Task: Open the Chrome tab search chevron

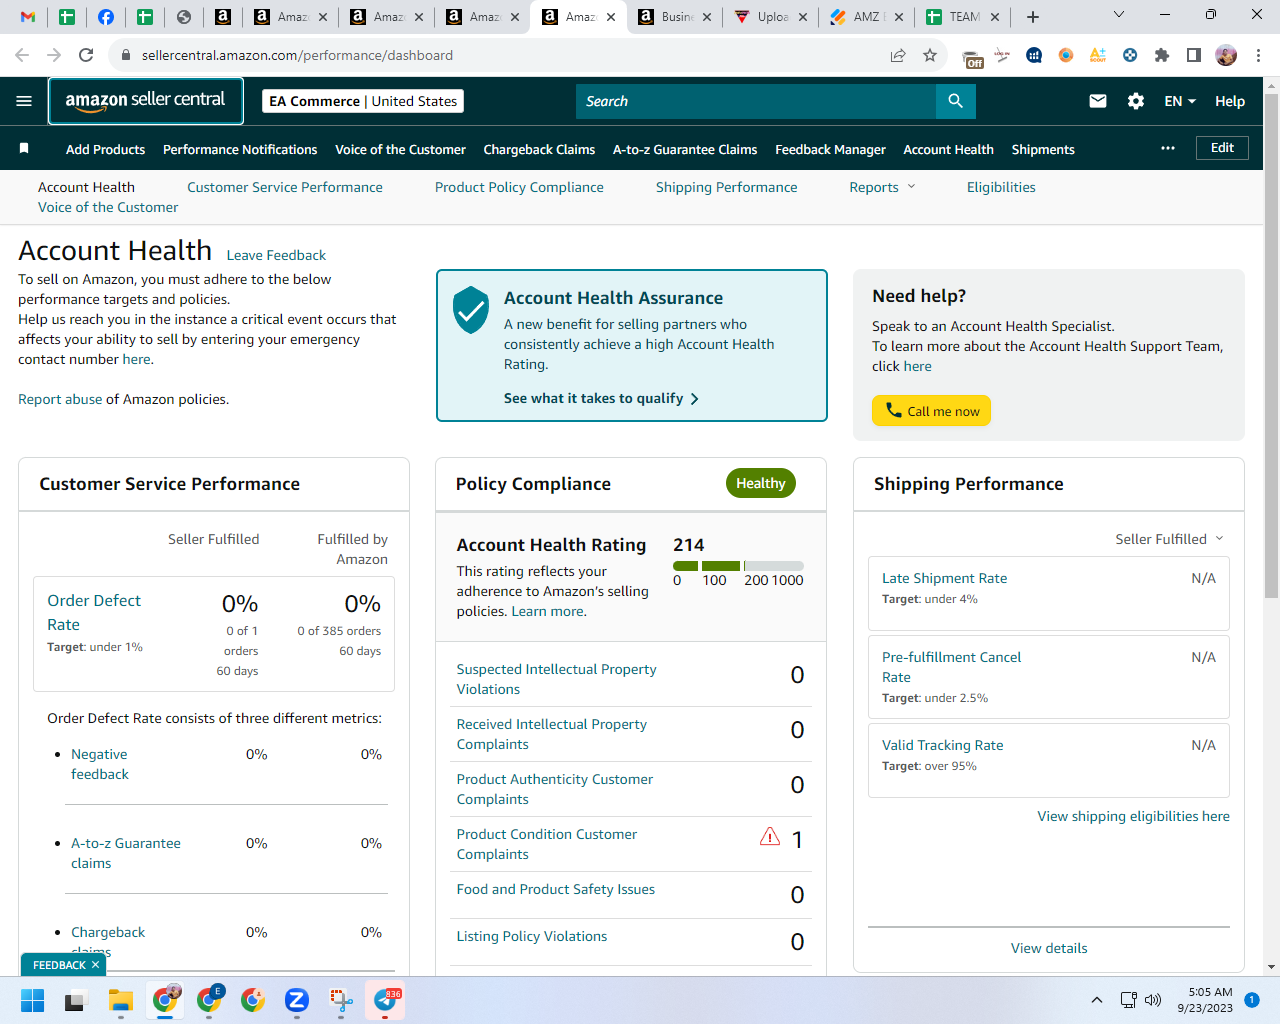Action: (x=1119, y=15)
